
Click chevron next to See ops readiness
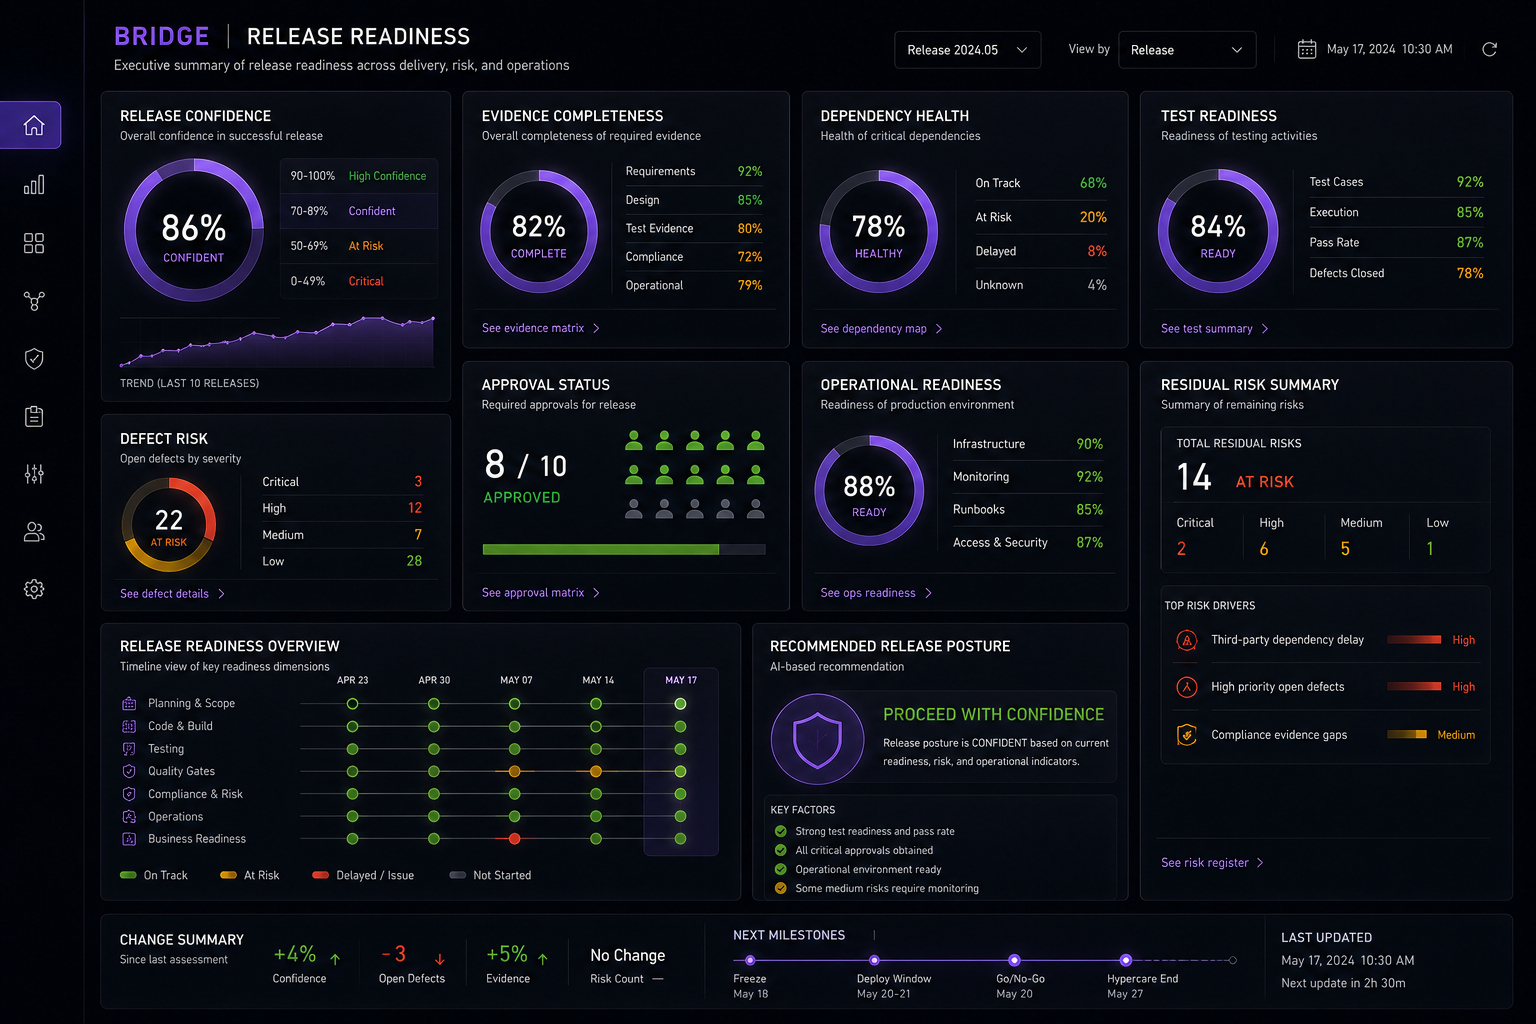928,593
